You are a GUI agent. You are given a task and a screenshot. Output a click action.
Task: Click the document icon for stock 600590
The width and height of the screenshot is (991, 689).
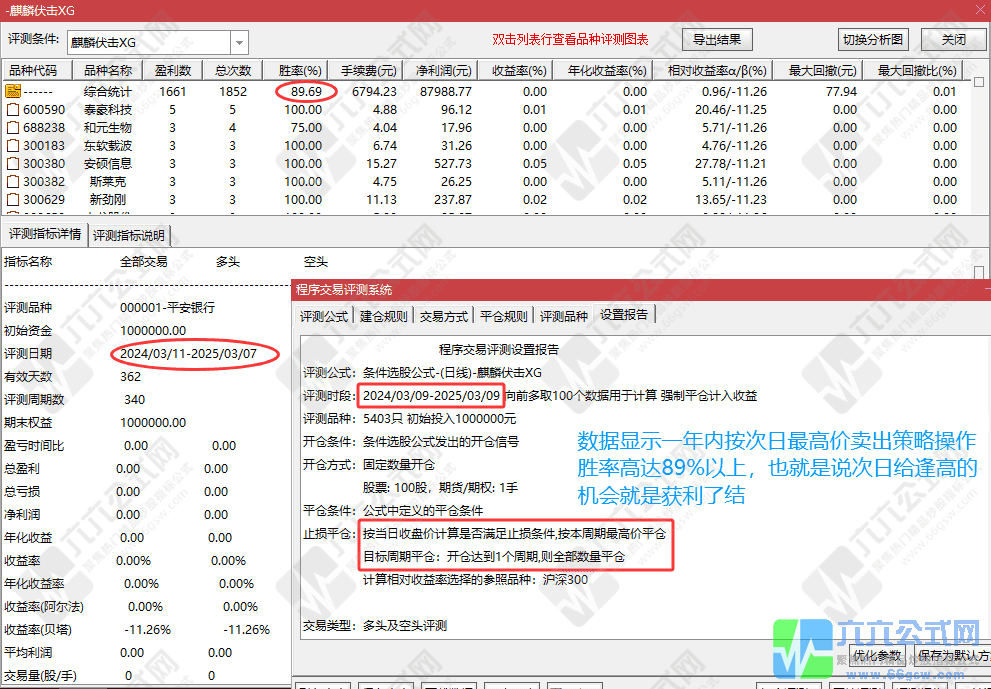click(x=13, y=109)
